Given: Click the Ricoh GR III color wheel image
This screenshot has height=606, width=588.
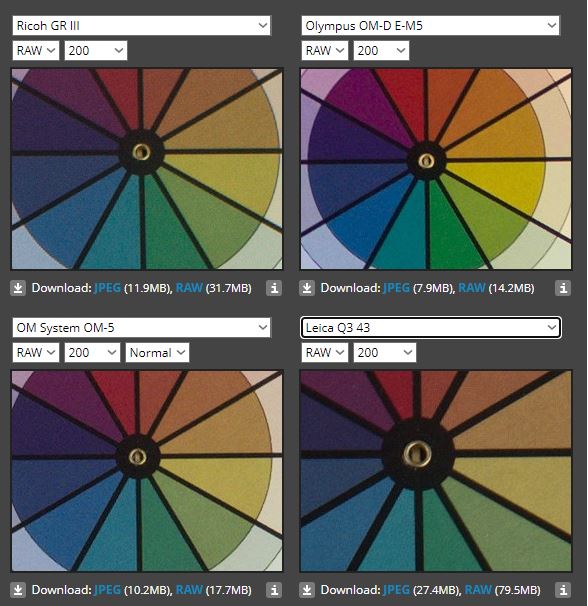Looking at the screenshot, I should point(147,169).
